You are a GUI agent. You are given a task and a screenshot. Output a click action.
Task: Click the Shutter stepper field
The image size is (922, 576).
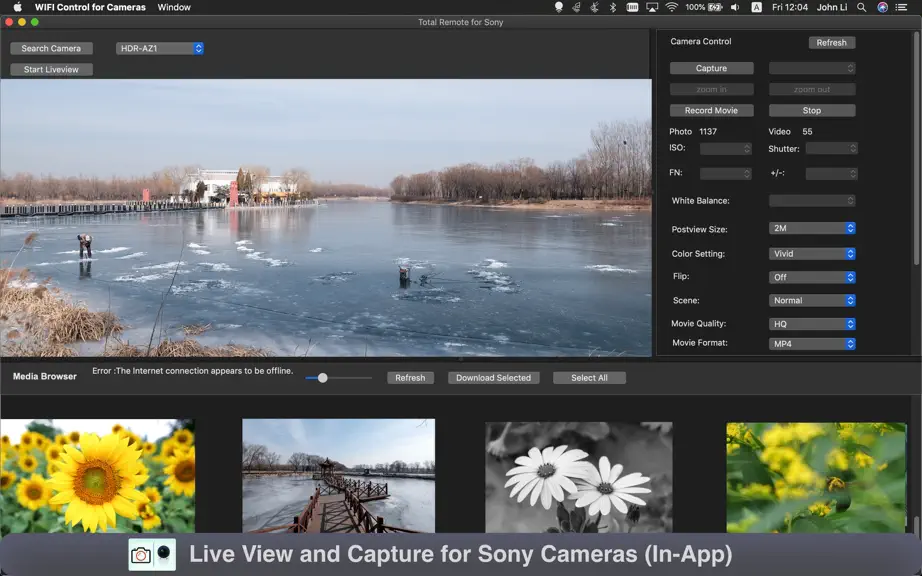831,149
